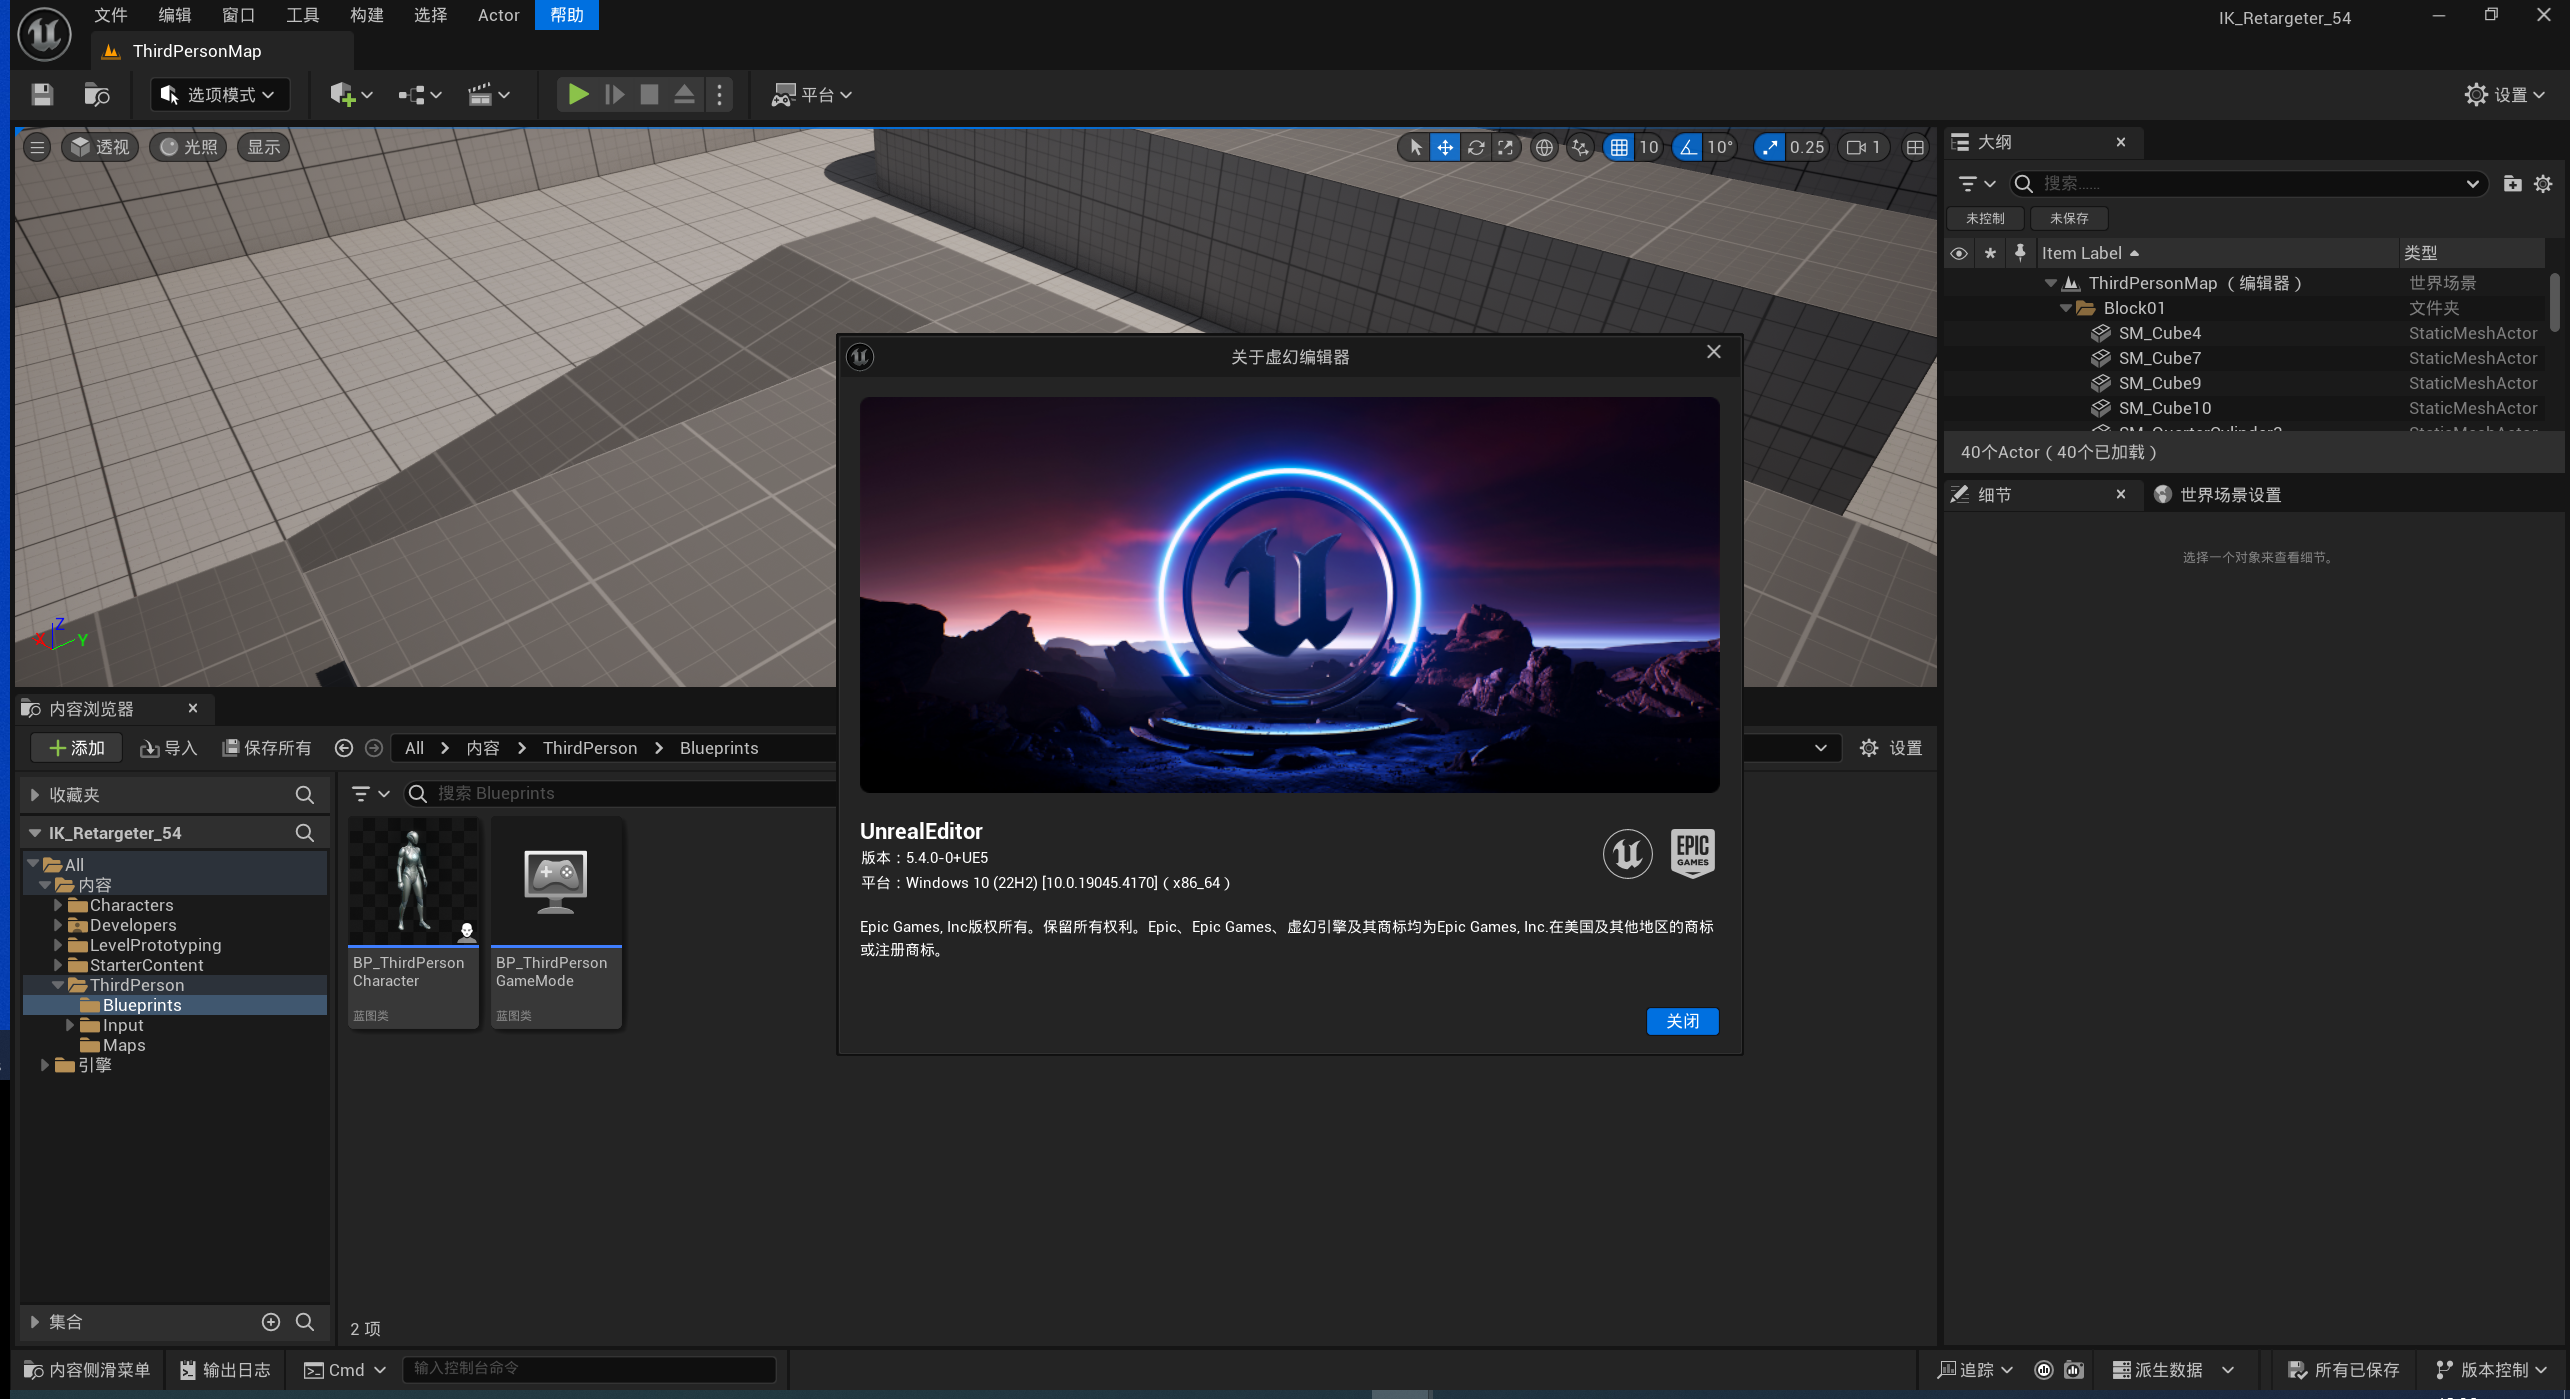Viewport: 2570px width, 1399px height.
Task: Open the 文件 menu
Action: click(x=110, y=15)
